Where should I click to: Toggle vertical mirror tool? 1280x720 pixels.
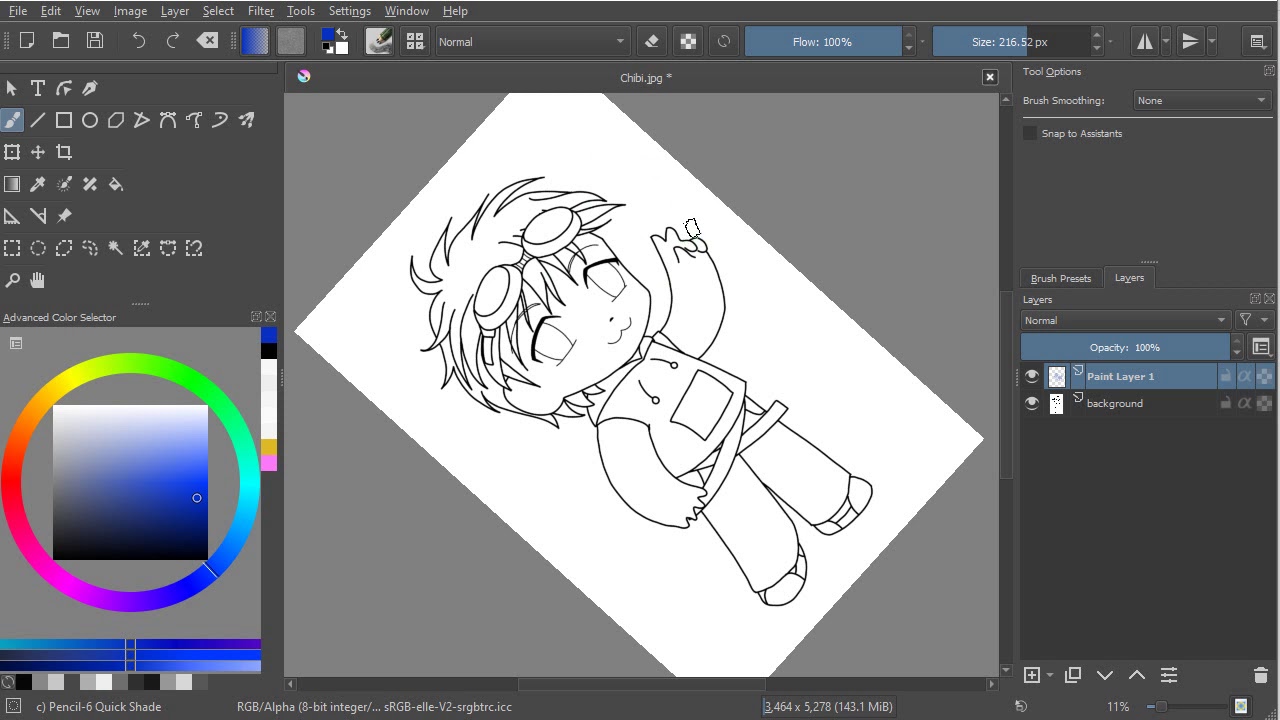(1190, 41)
